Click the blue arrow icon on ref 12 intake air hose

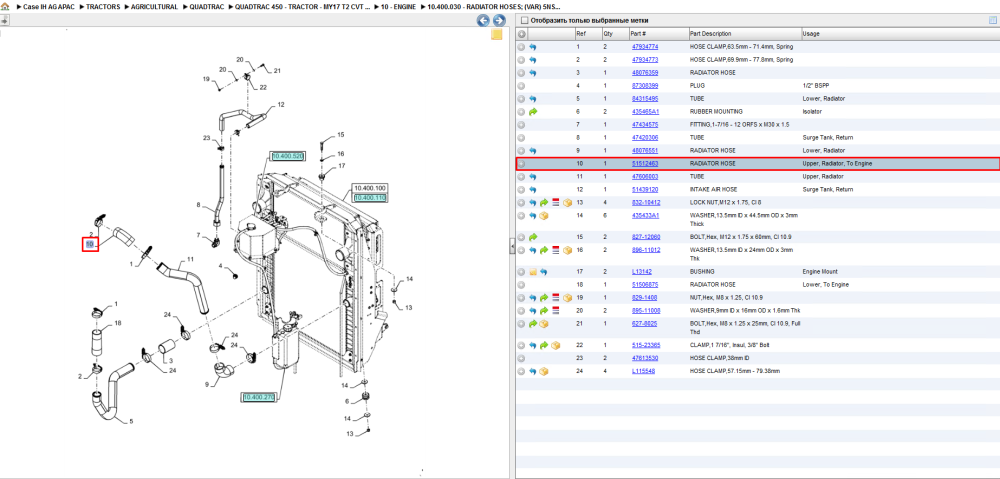point(533,189)
